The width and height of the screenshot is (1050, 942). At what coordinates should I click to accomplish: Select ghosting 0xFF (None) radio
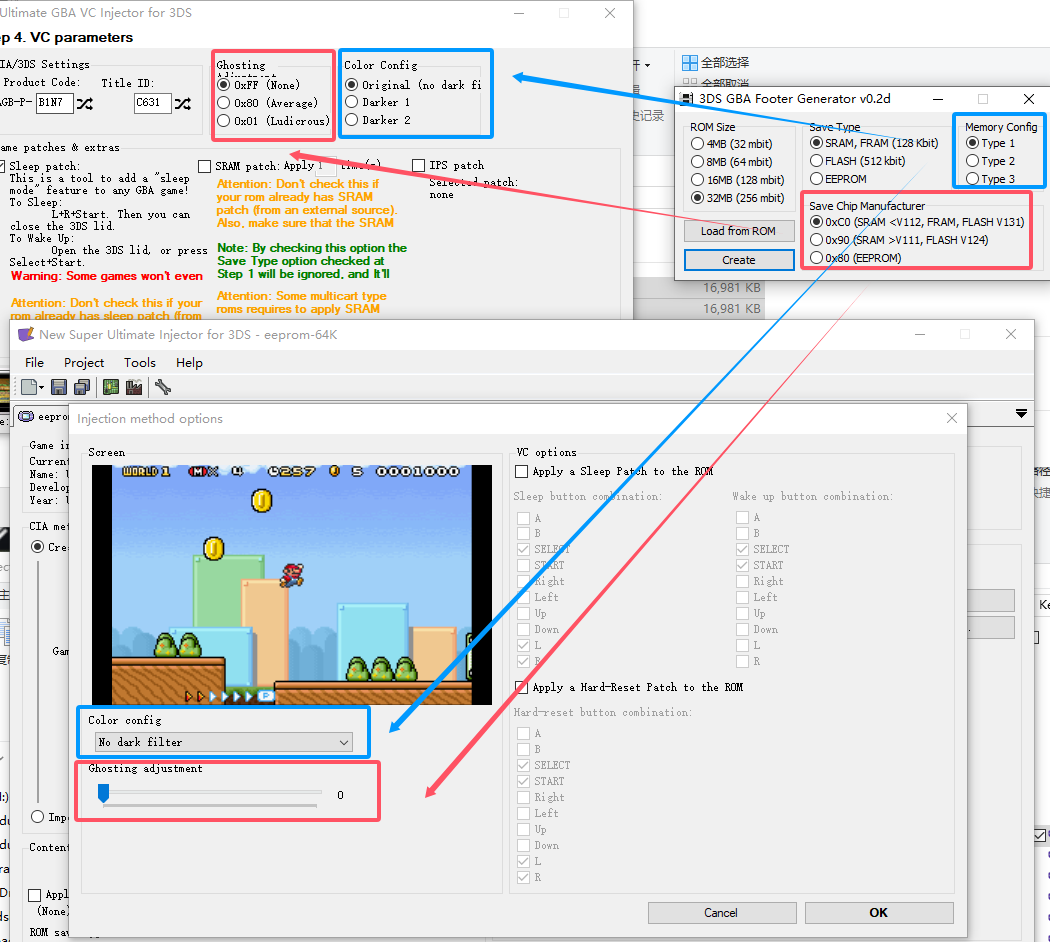click(x=224, y=85)
